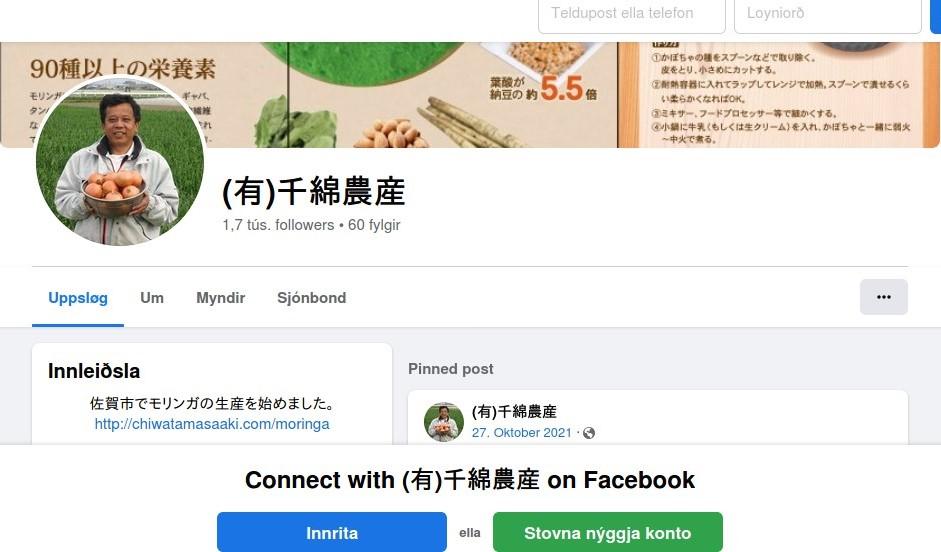Image resolution: width=941 pixels, height=552 pixels.
Task: Open the cover photo banner
Action: [470, 95]
